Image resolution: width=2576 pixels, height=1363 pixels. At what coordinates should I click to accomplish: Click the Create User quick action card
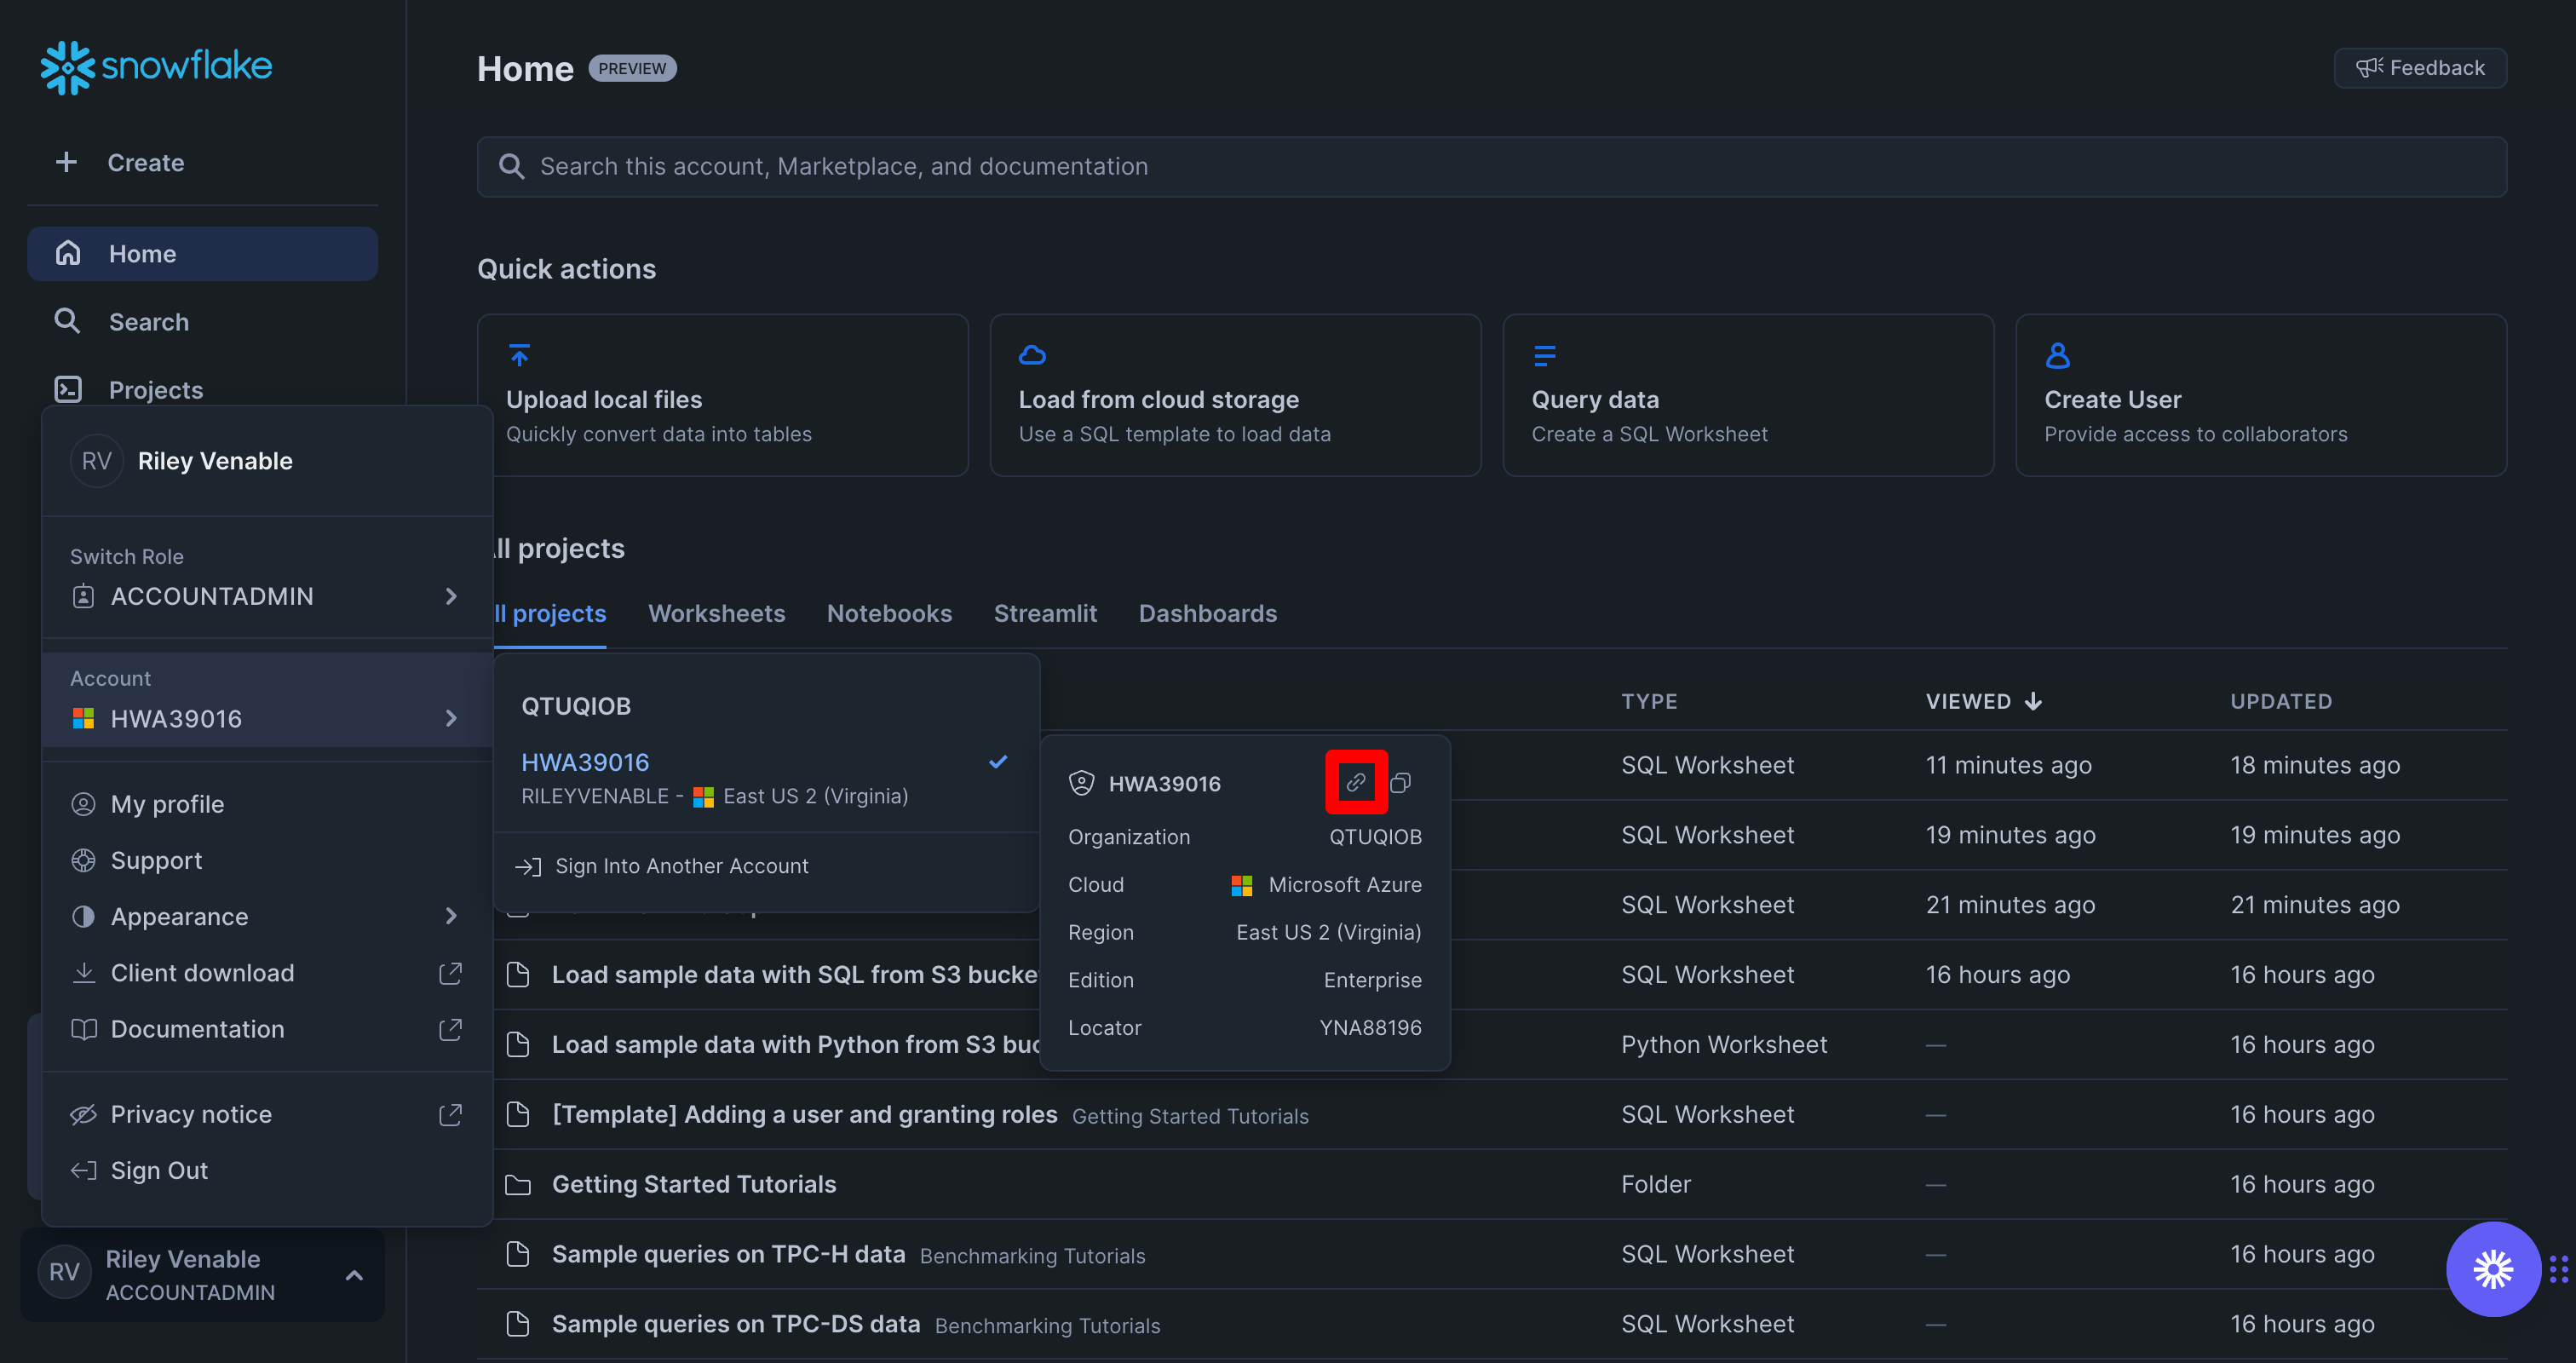coord(2261,395)
